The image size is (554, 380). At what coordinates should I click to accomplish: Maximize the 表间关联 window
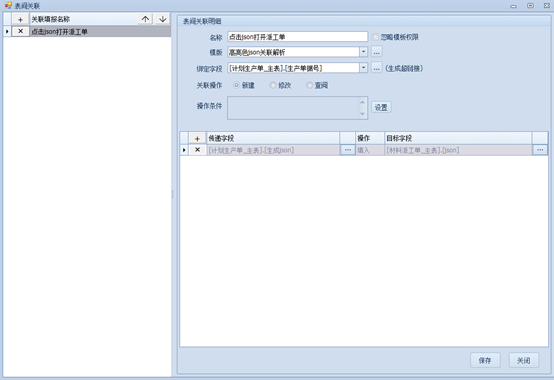[530, 5]
